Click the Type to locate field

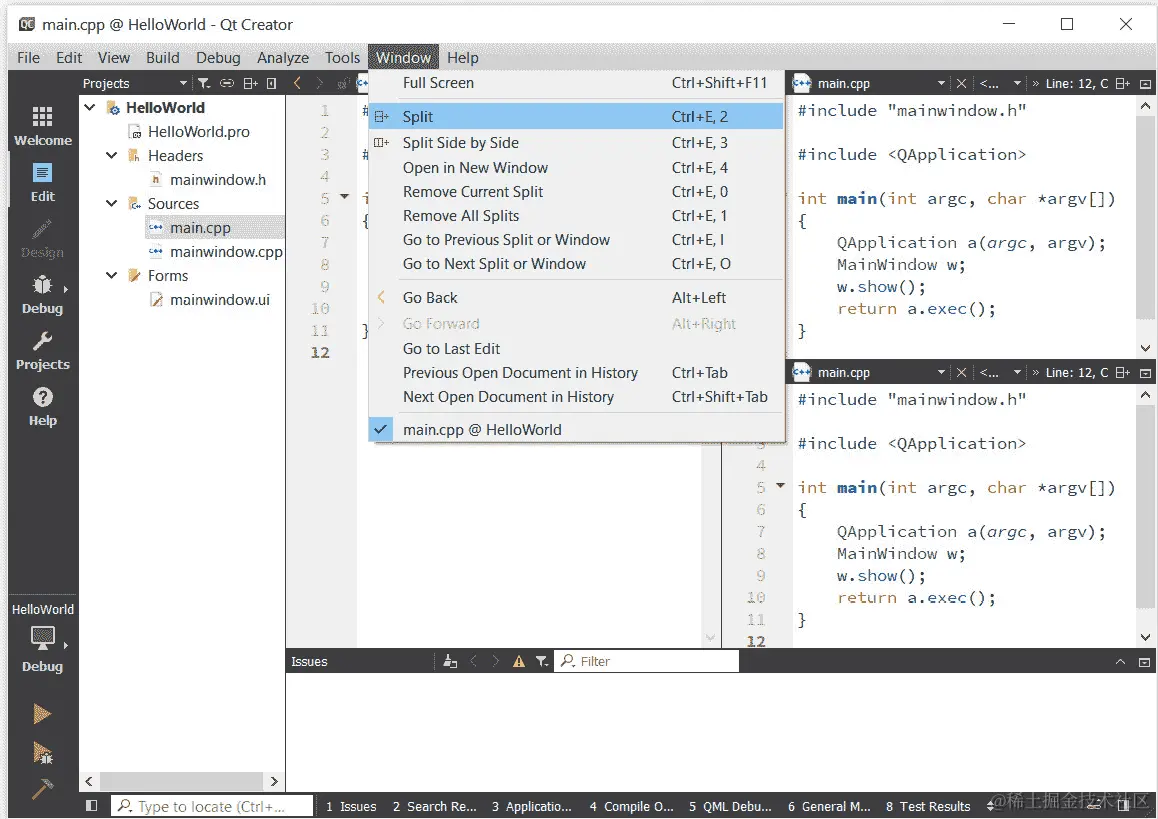(x=212, y=806)
